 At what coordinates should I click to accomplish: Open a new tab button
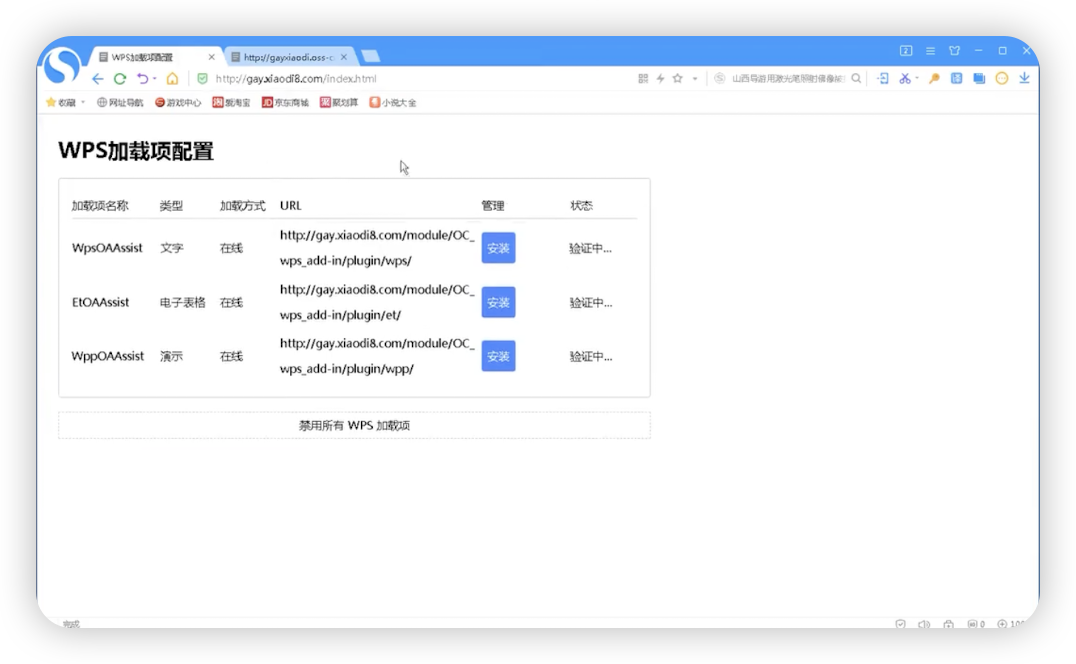371,56
